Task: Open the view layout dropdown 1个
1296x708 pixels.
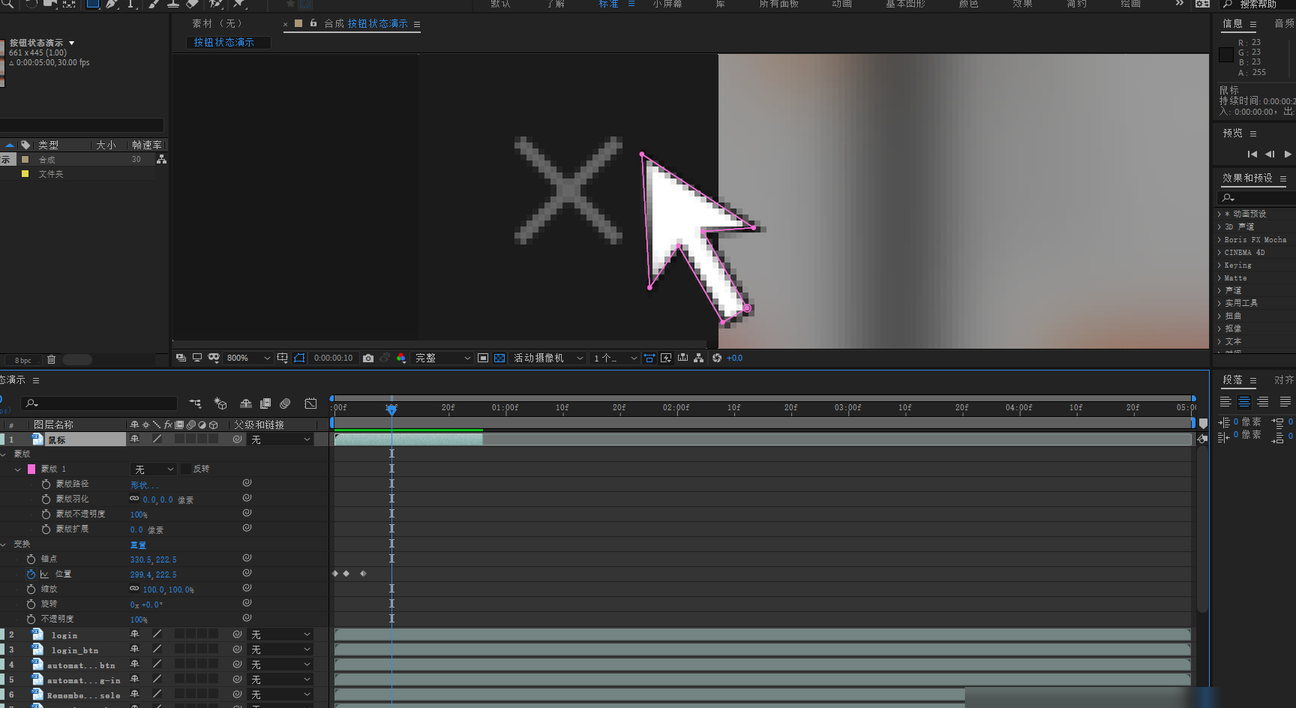Action: coord(615,358)
